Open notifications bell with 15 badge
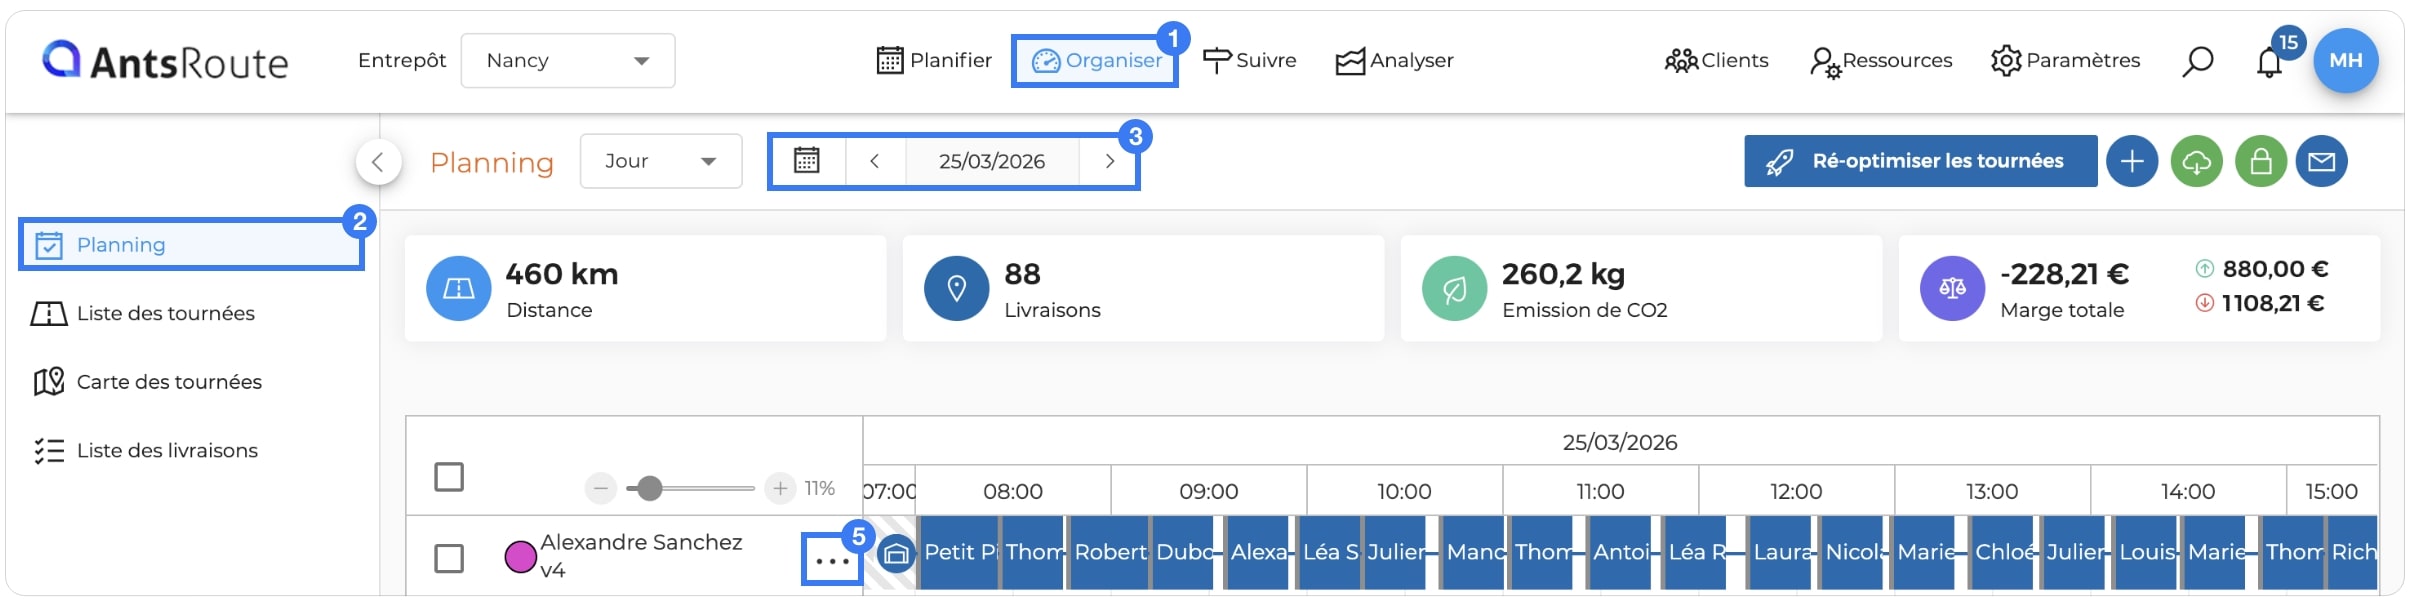2410x601 pixels. [2269, 62]
